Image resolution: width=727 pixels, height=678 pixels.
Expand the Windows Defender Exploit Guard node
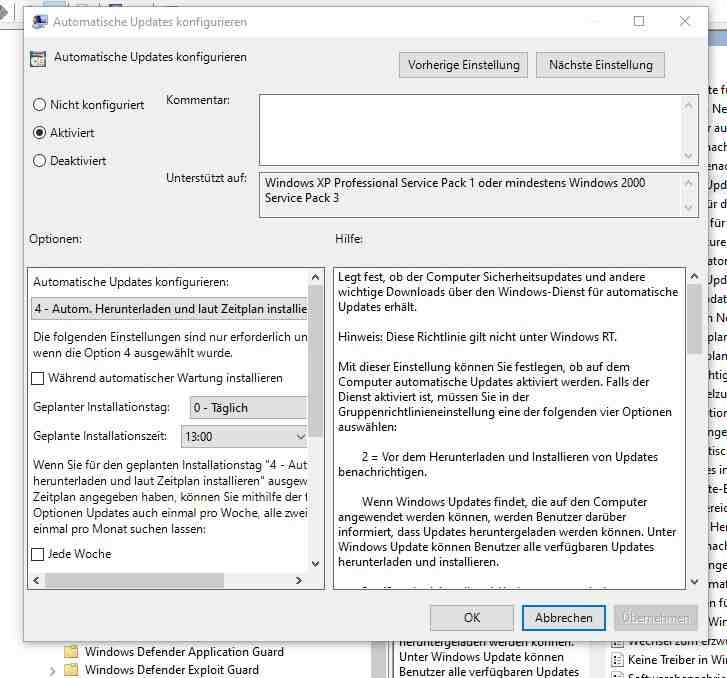[52, 671]
